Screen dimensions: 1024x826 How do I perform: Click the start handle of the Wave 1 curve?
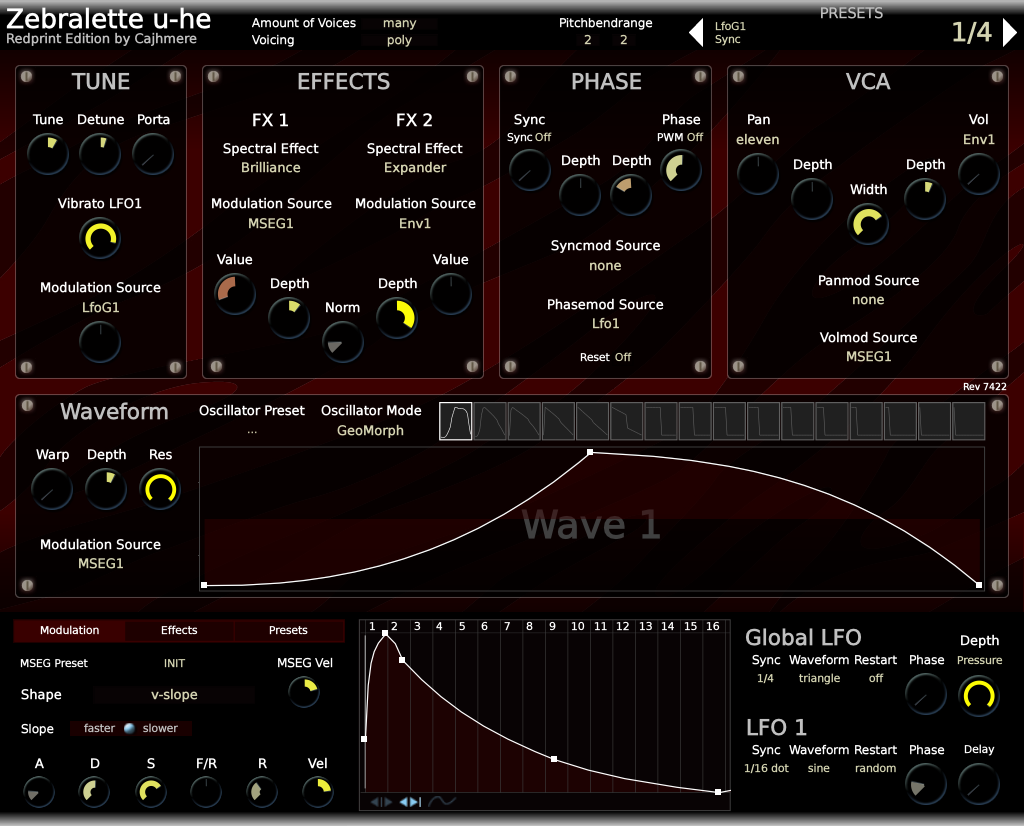click(204, 585)
